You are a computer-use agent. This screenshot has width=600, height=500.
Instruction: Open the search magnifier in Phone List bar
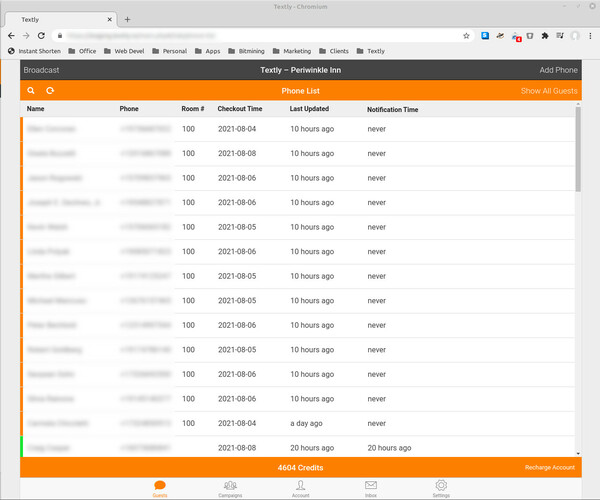(x=31, y=91)
